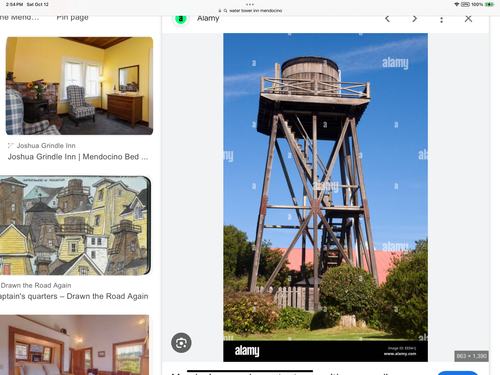Click the Joshua Grindle Inn source label

tap(46, 146)
